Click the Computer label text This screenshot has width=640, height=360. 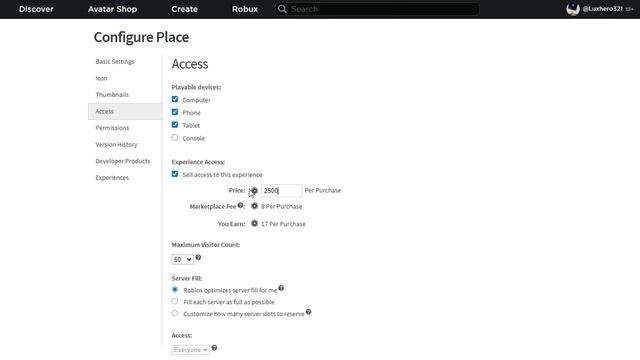click(x=196, y=100)
